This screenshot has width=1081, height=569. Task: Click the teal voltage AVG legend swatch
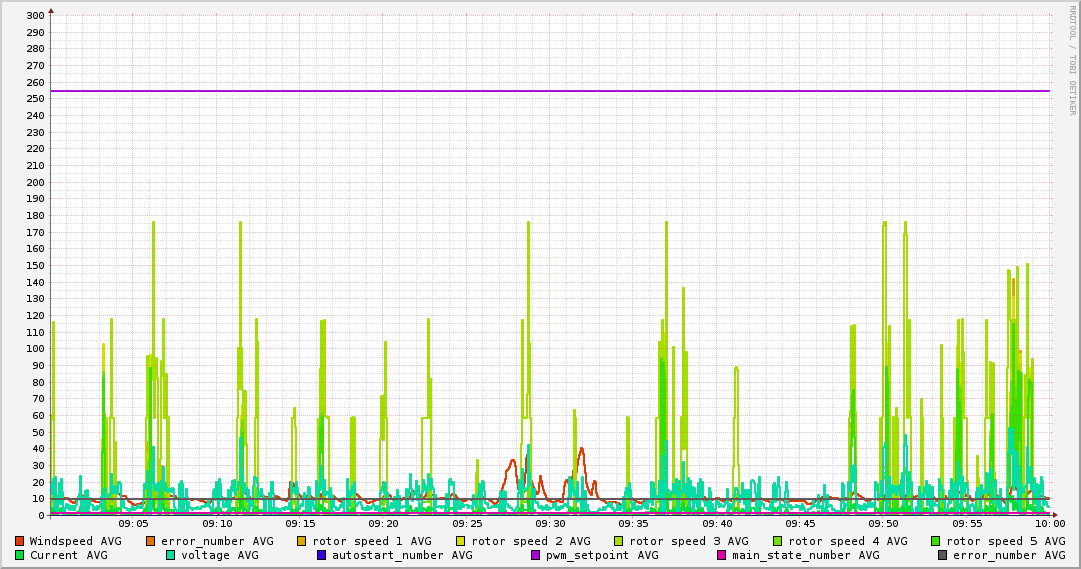171,555
